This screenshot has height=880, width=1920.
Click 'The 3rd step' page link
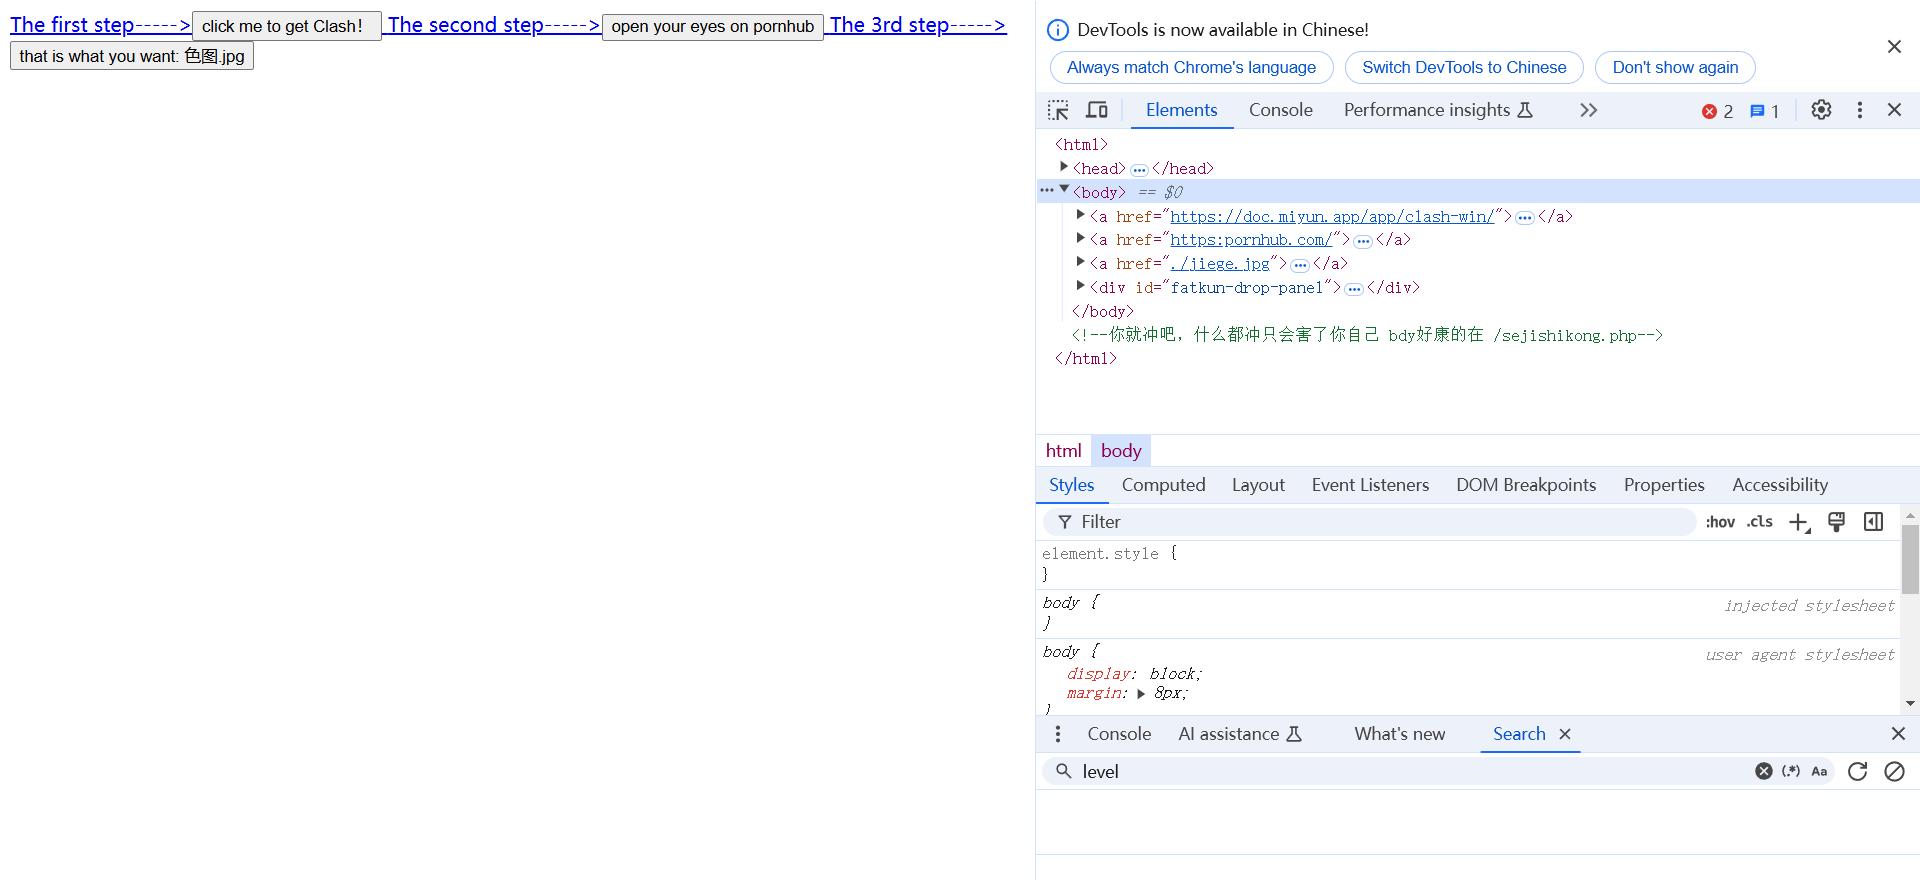tap(918, 25)
